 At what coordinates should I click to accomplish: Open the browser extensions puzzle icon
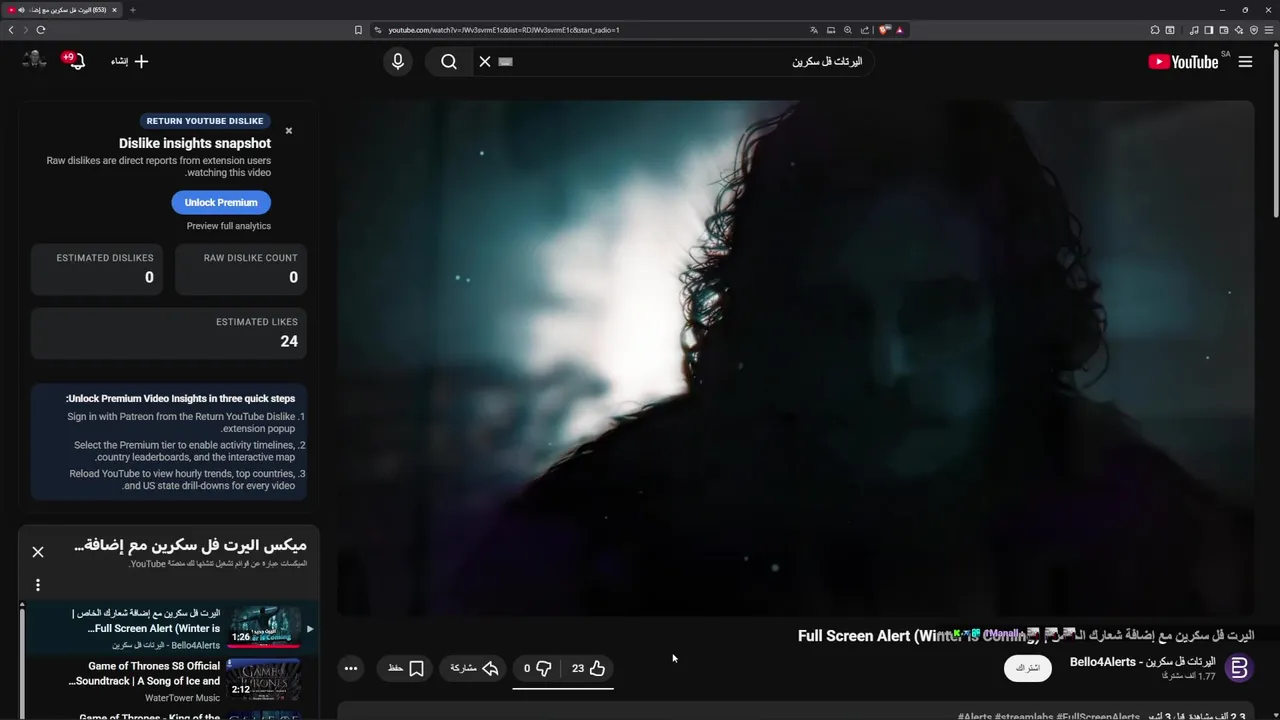[1154, 30]
